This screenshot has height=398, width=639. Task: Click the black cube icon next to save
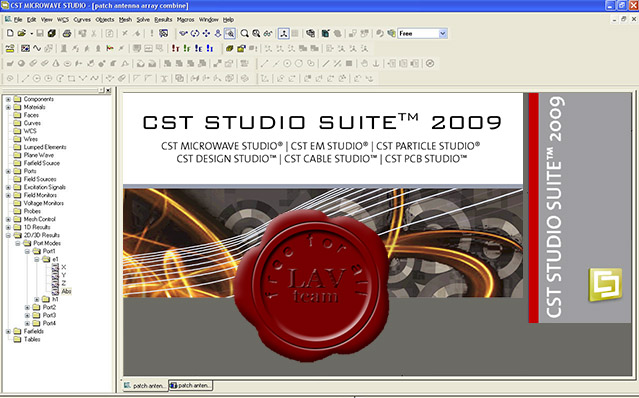[52, 33]
